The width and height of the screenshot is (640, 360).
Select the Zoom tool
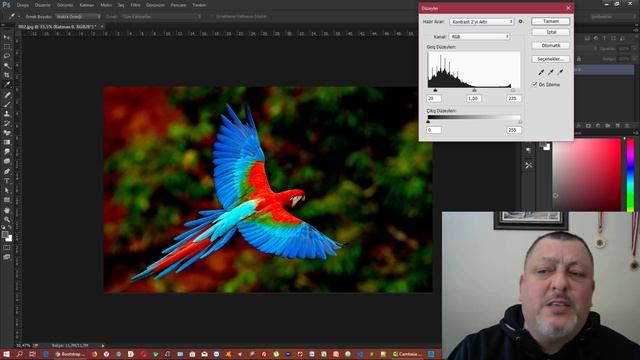7,220
